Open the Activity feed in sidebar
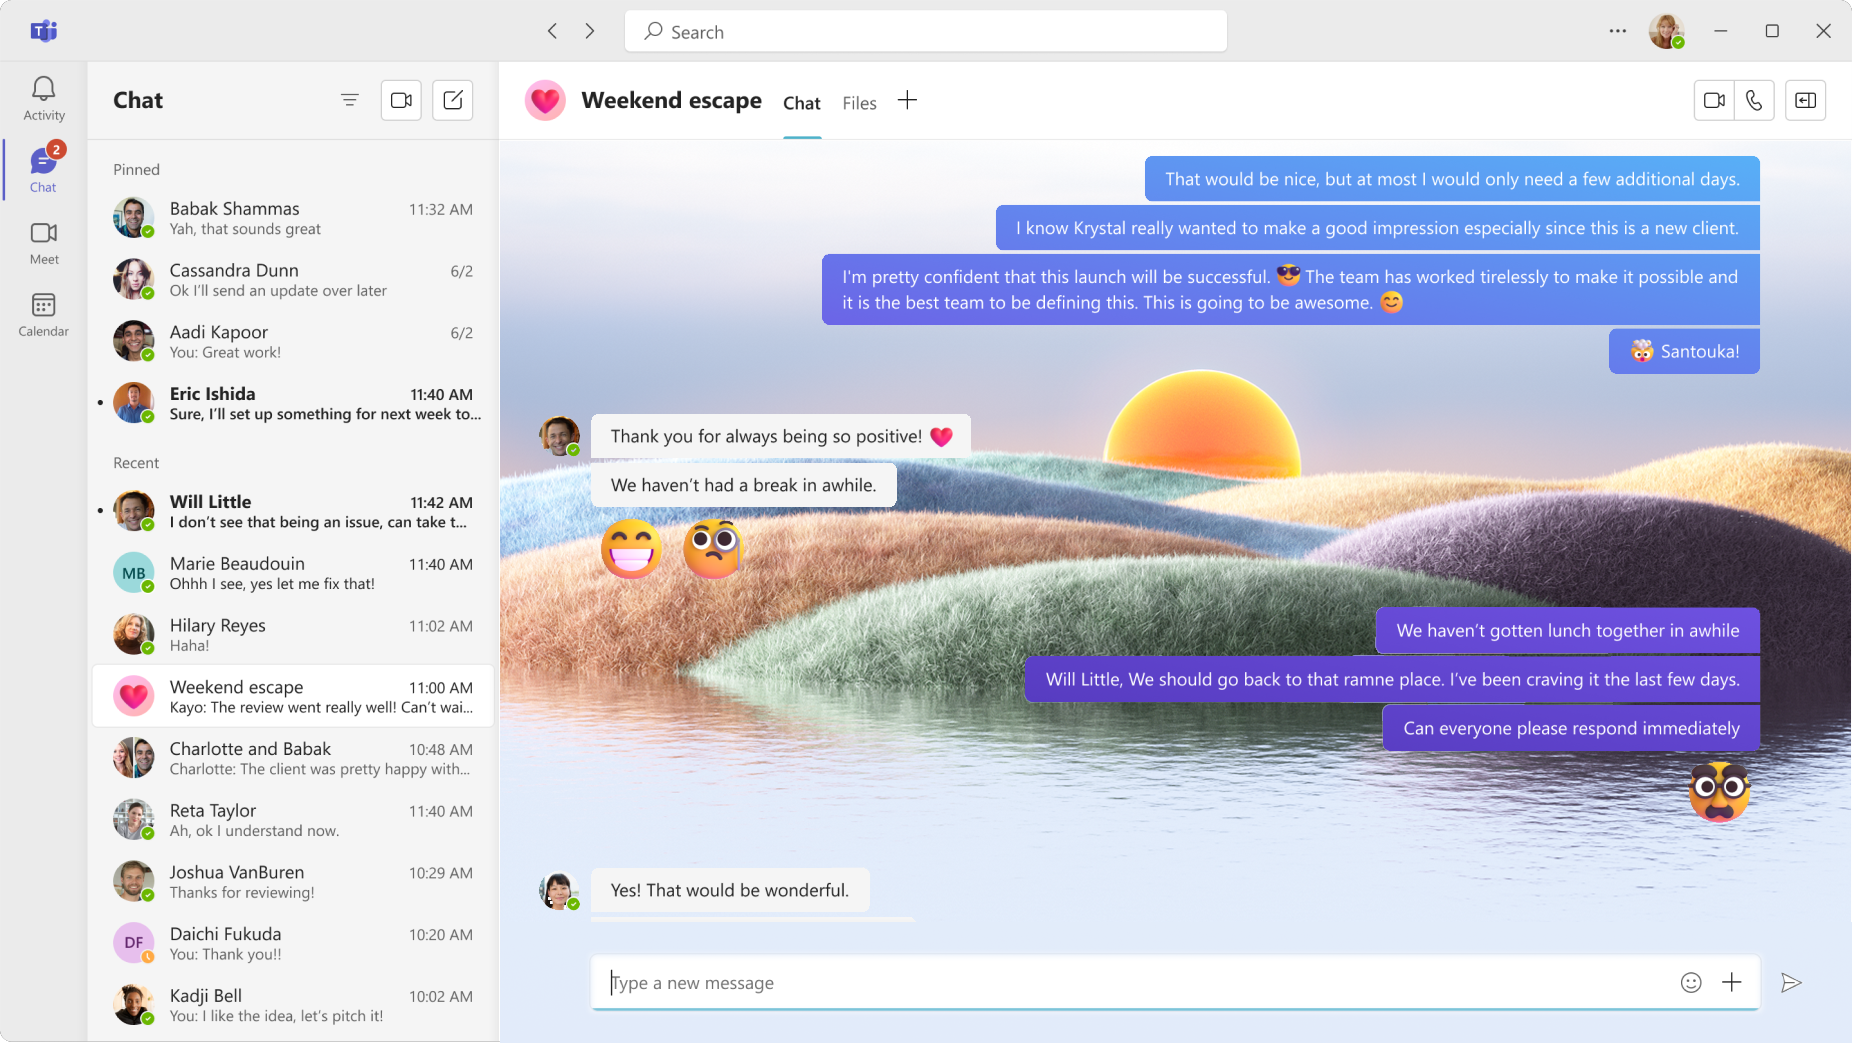This screenshot has width=1852, height=1043. click(43, 98)
